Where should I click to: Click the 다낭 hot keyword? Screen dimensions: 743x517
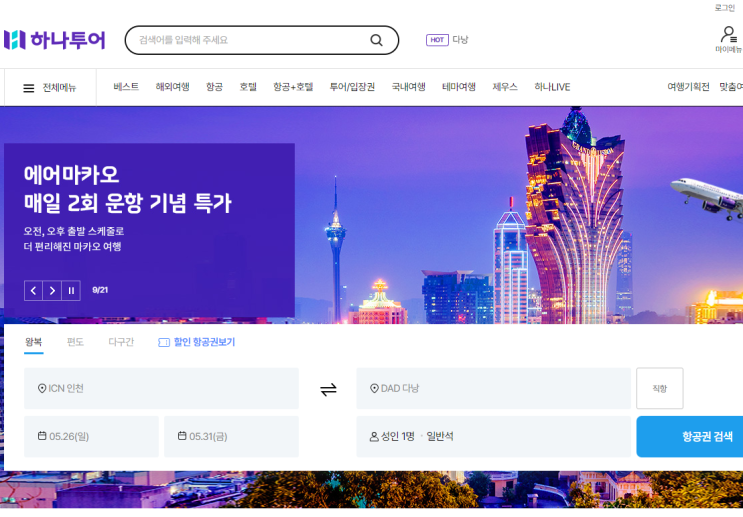pyautogui.click(x=460, y=40)
